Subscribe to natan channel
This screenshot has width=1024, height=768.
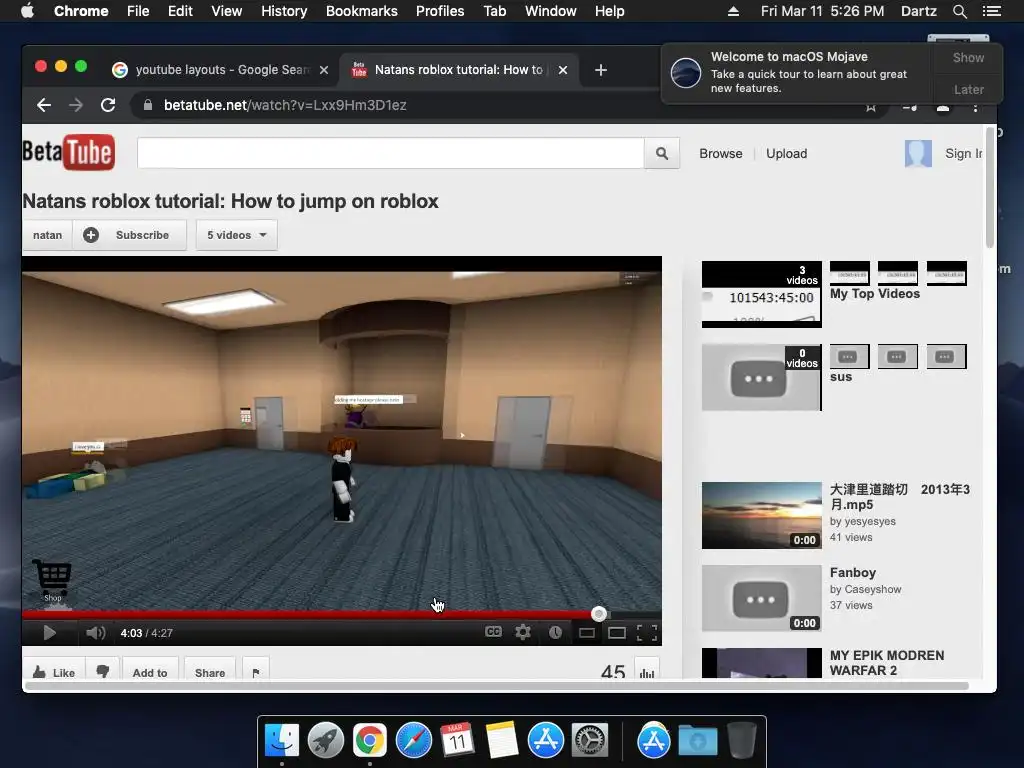[130, 235]
